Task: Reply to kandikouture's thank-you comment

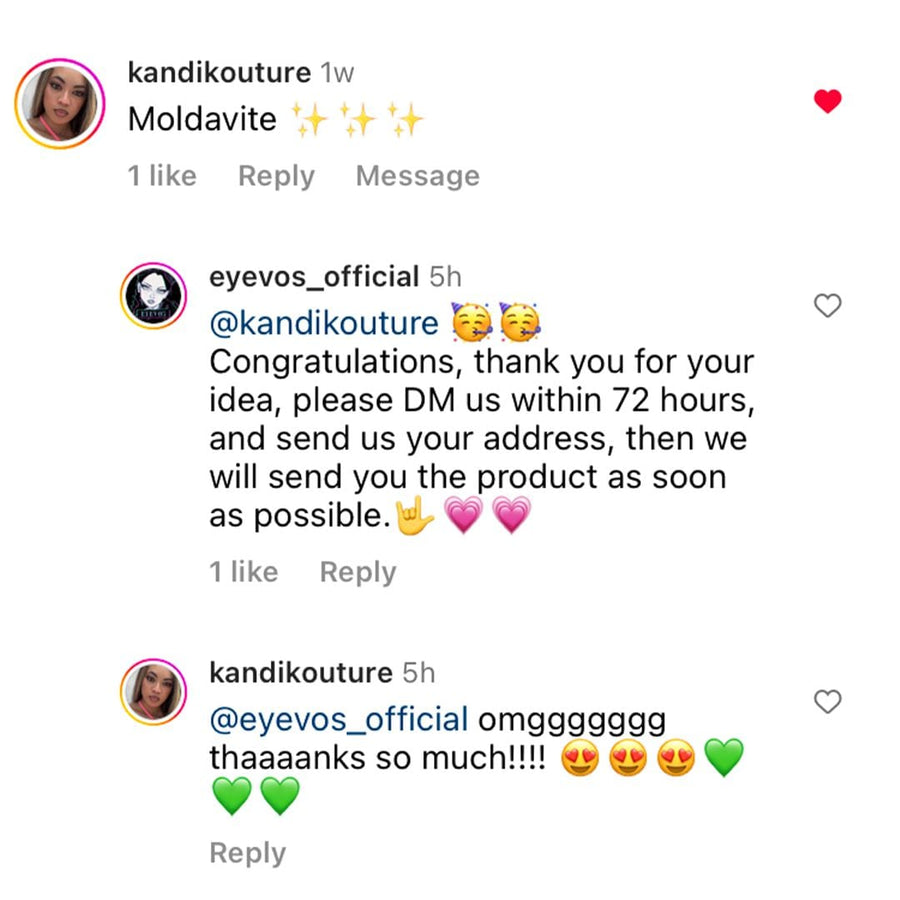Action: click(x=247, y=853)
